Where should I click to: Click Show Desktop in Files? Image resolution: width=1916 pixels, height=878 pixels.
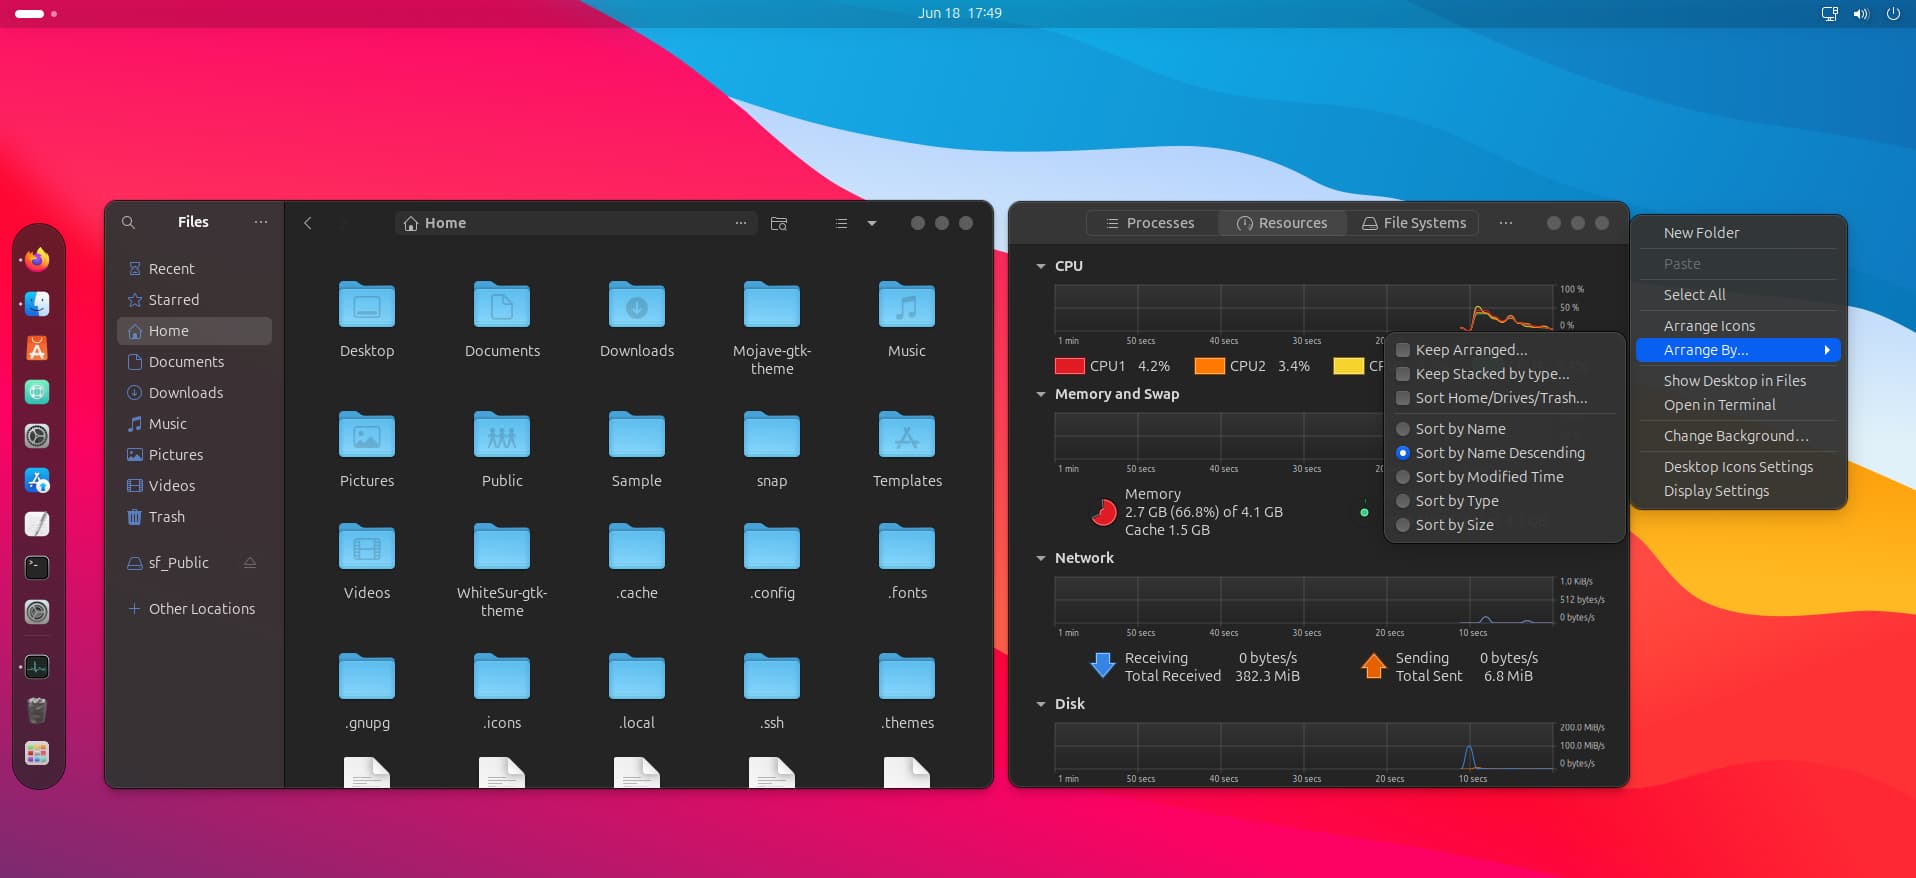coord(1738,381)
